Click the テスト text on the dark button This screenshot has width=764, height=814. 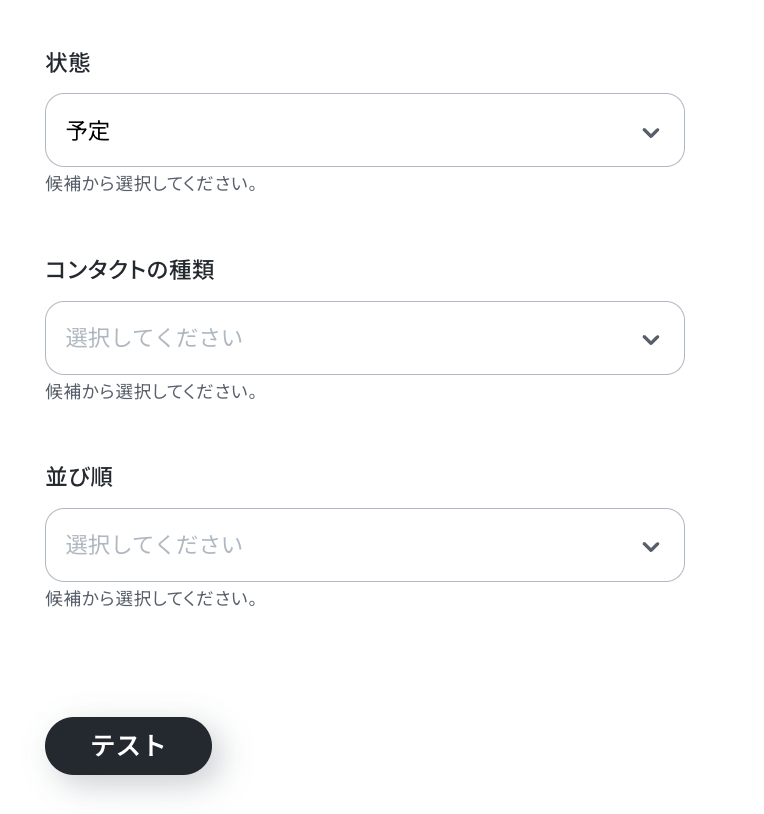[128, 746]
